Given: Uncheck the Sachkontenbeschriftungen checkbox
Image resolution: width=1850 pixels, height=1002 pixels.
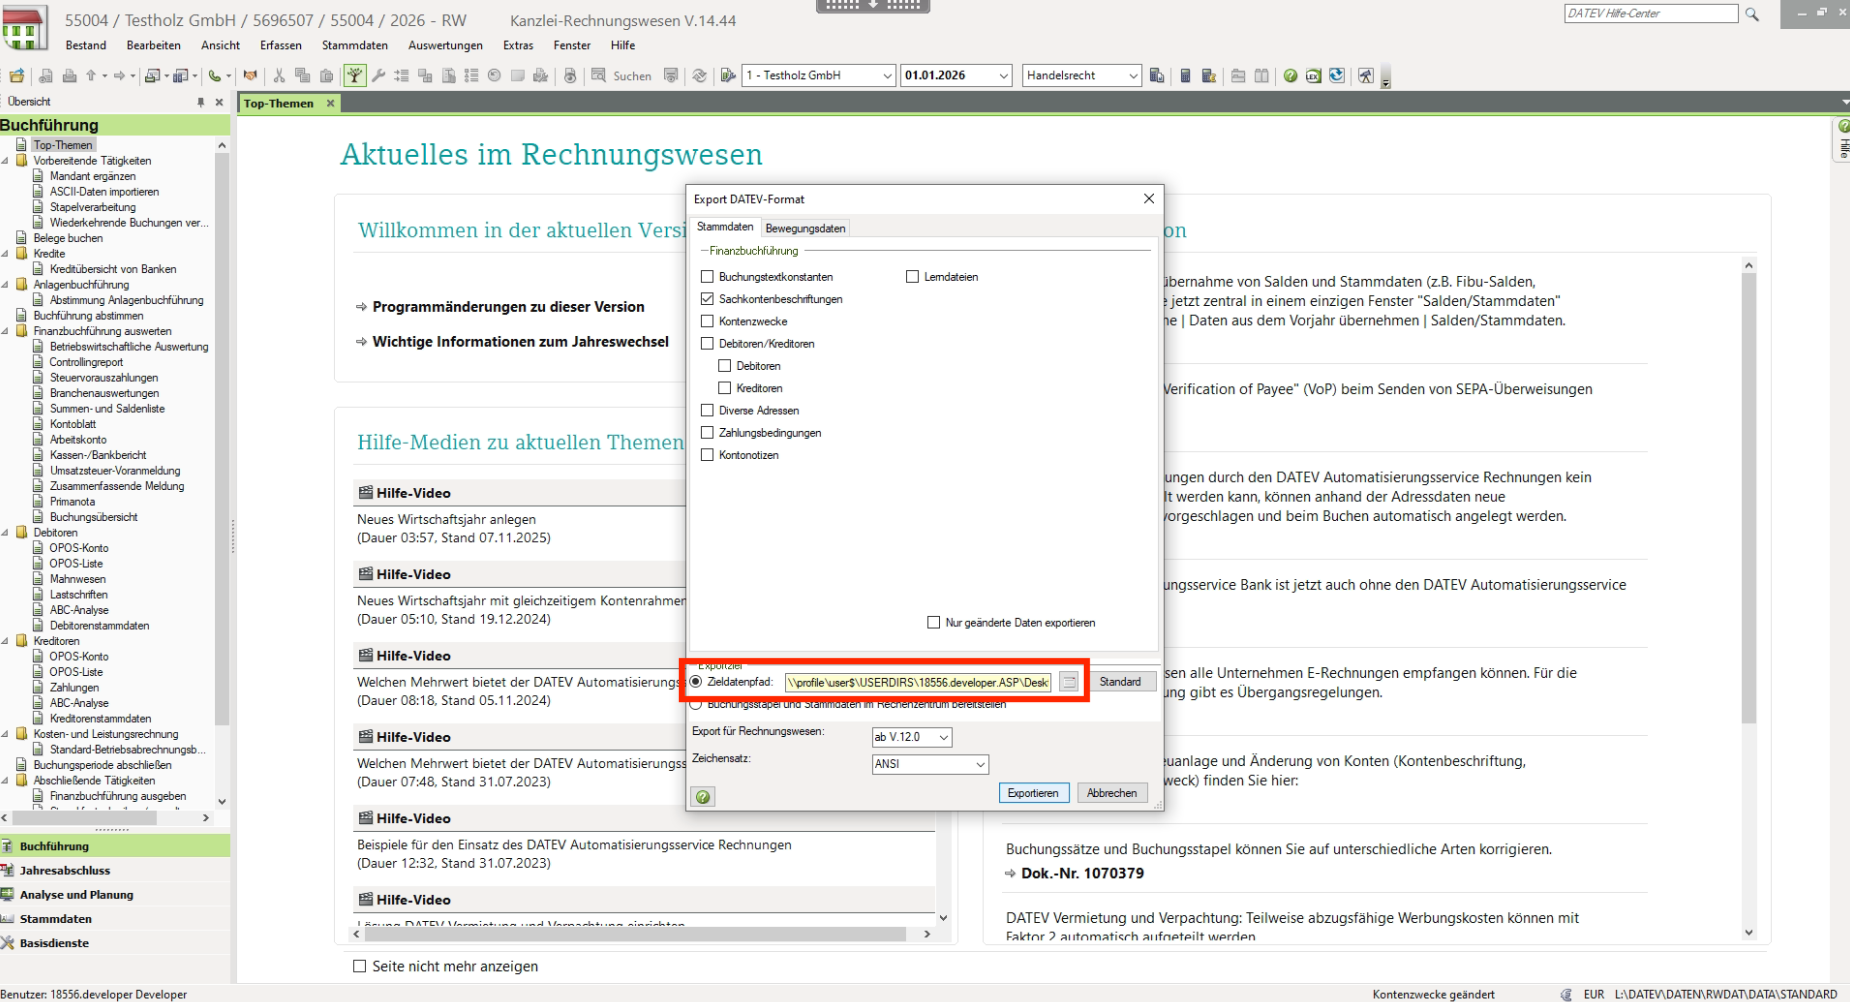Looking at the screenshot, I should 708,299.
